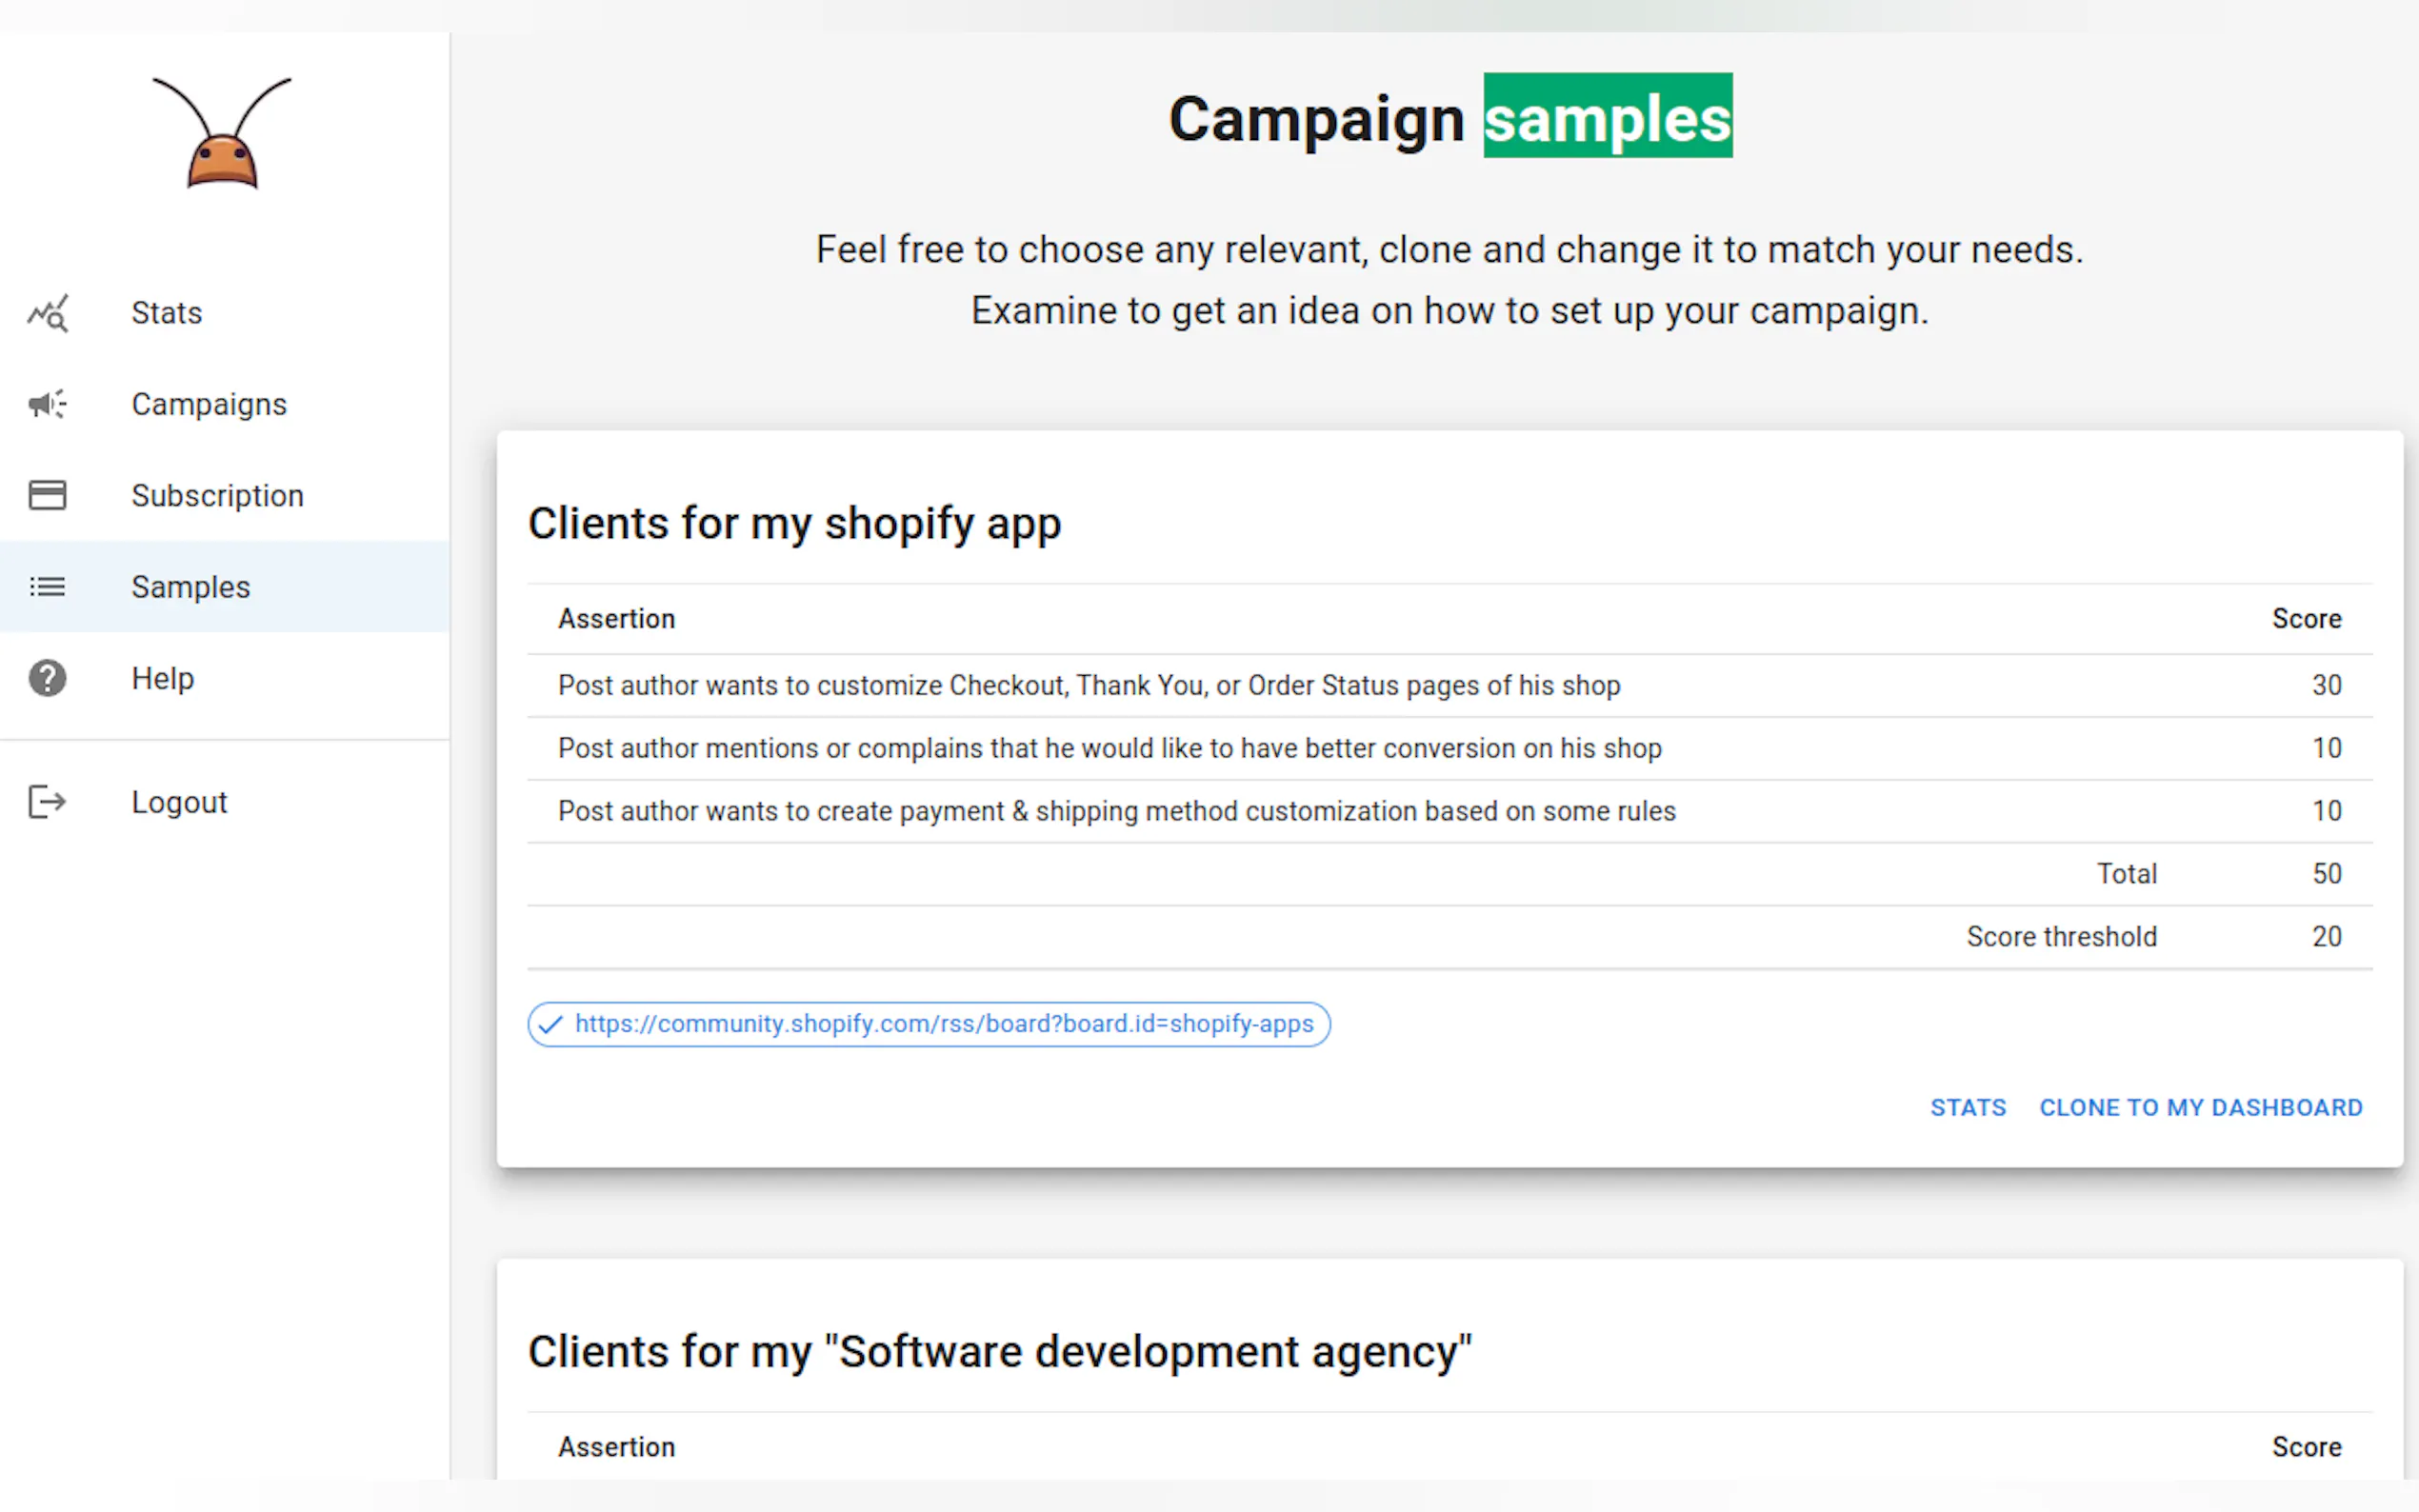
Task: Click the checkmark icon in the Shopify RSS chip
Action: tap(550, 1024)
